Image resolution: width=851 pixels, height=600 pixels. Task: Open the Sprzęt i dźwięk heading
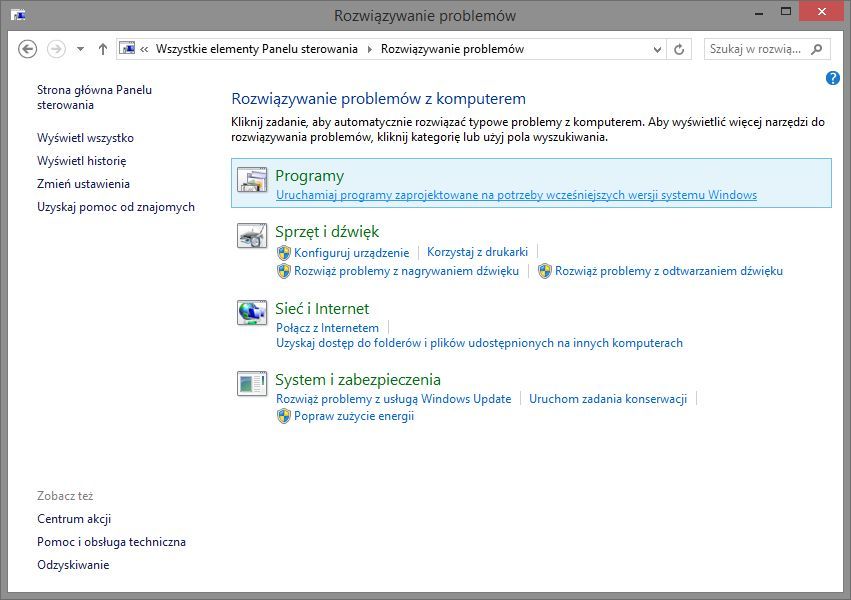327,232
